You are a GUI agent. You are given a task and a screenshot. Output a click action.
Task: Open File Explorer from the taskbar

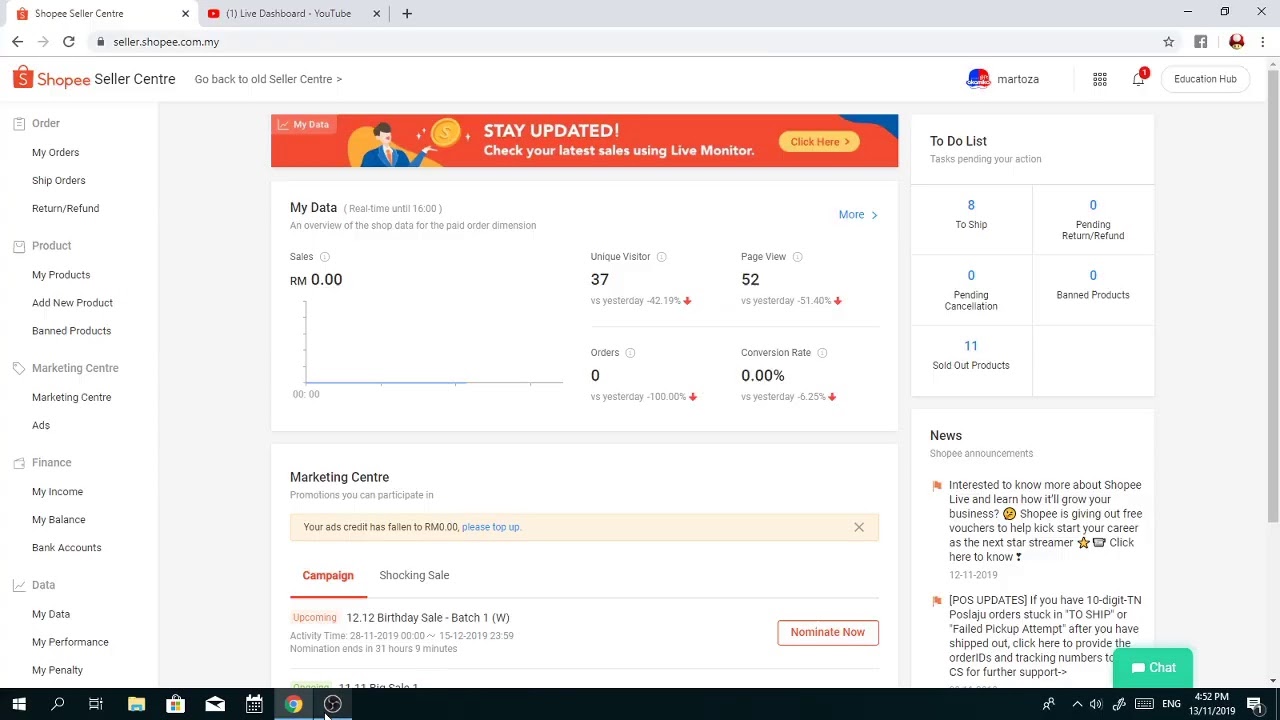point(136,704)
